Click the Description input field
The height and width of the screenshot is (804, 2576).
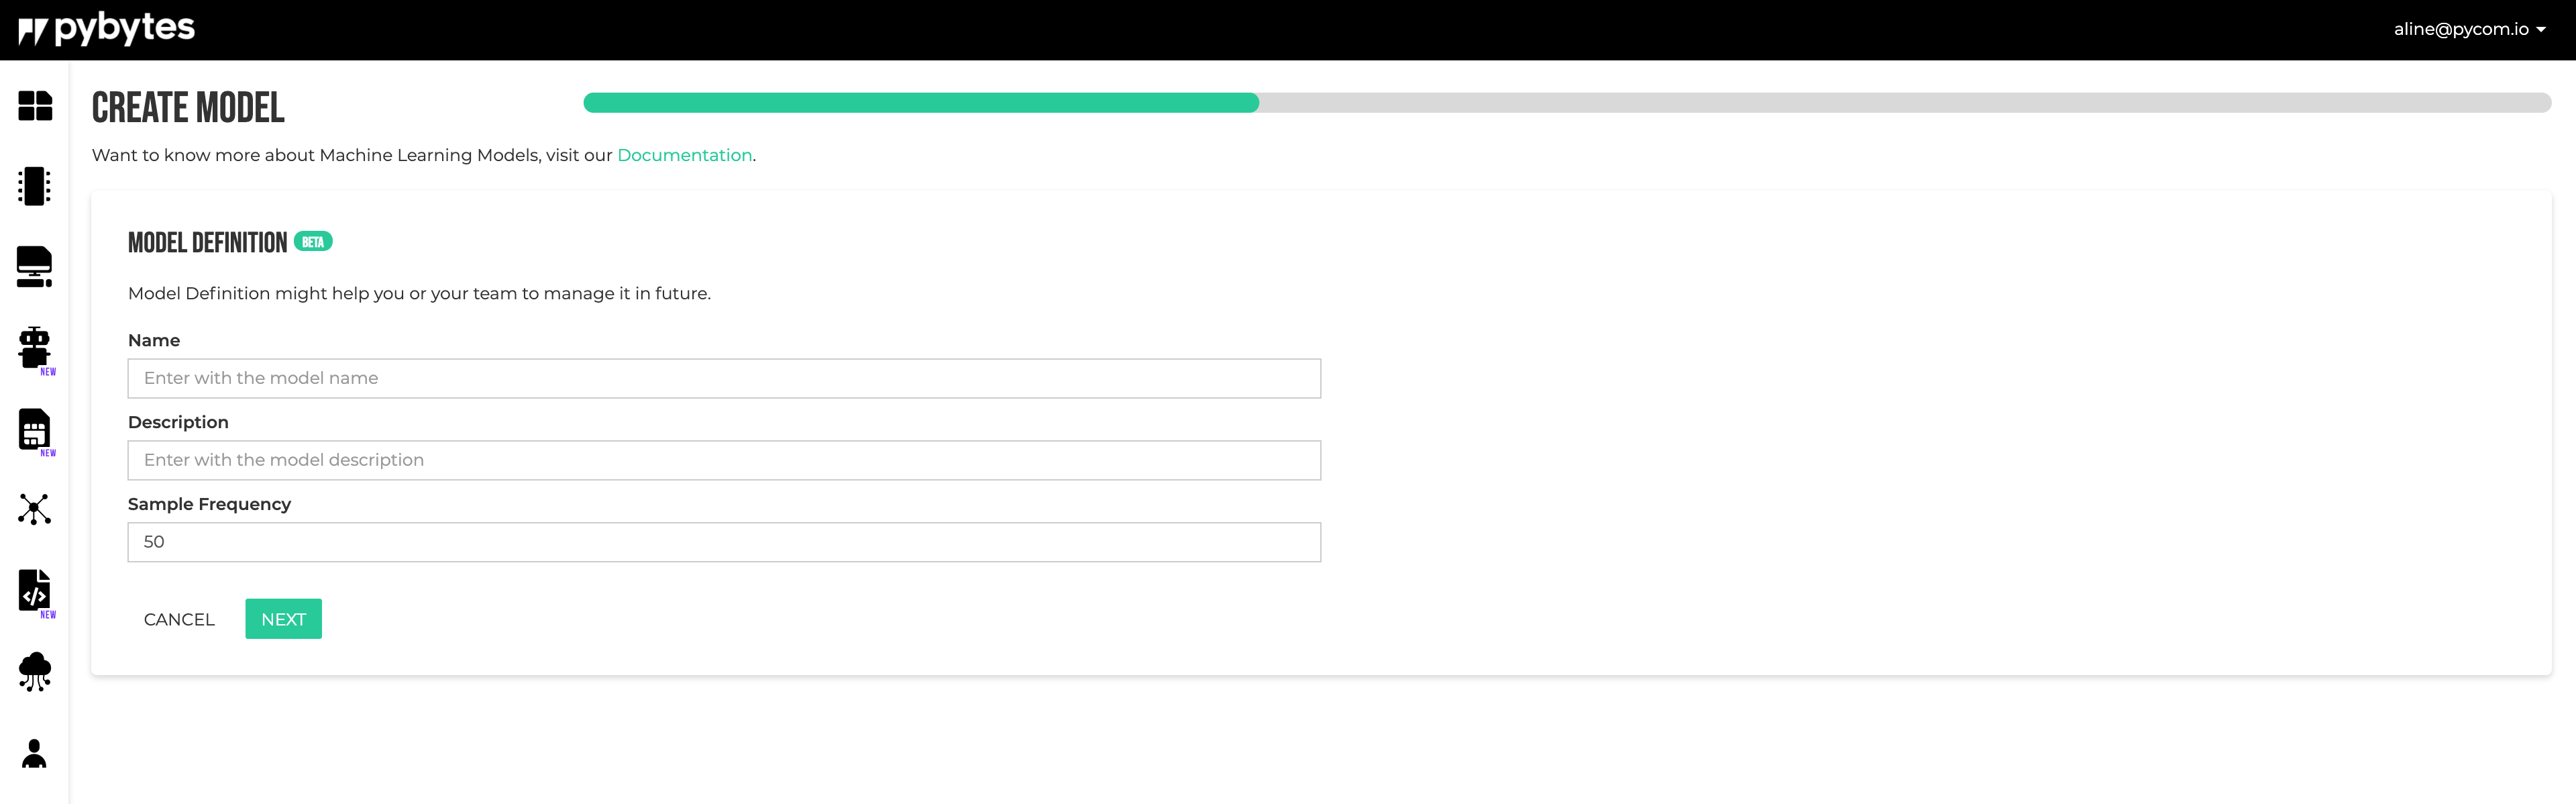[x=724, y=459]
